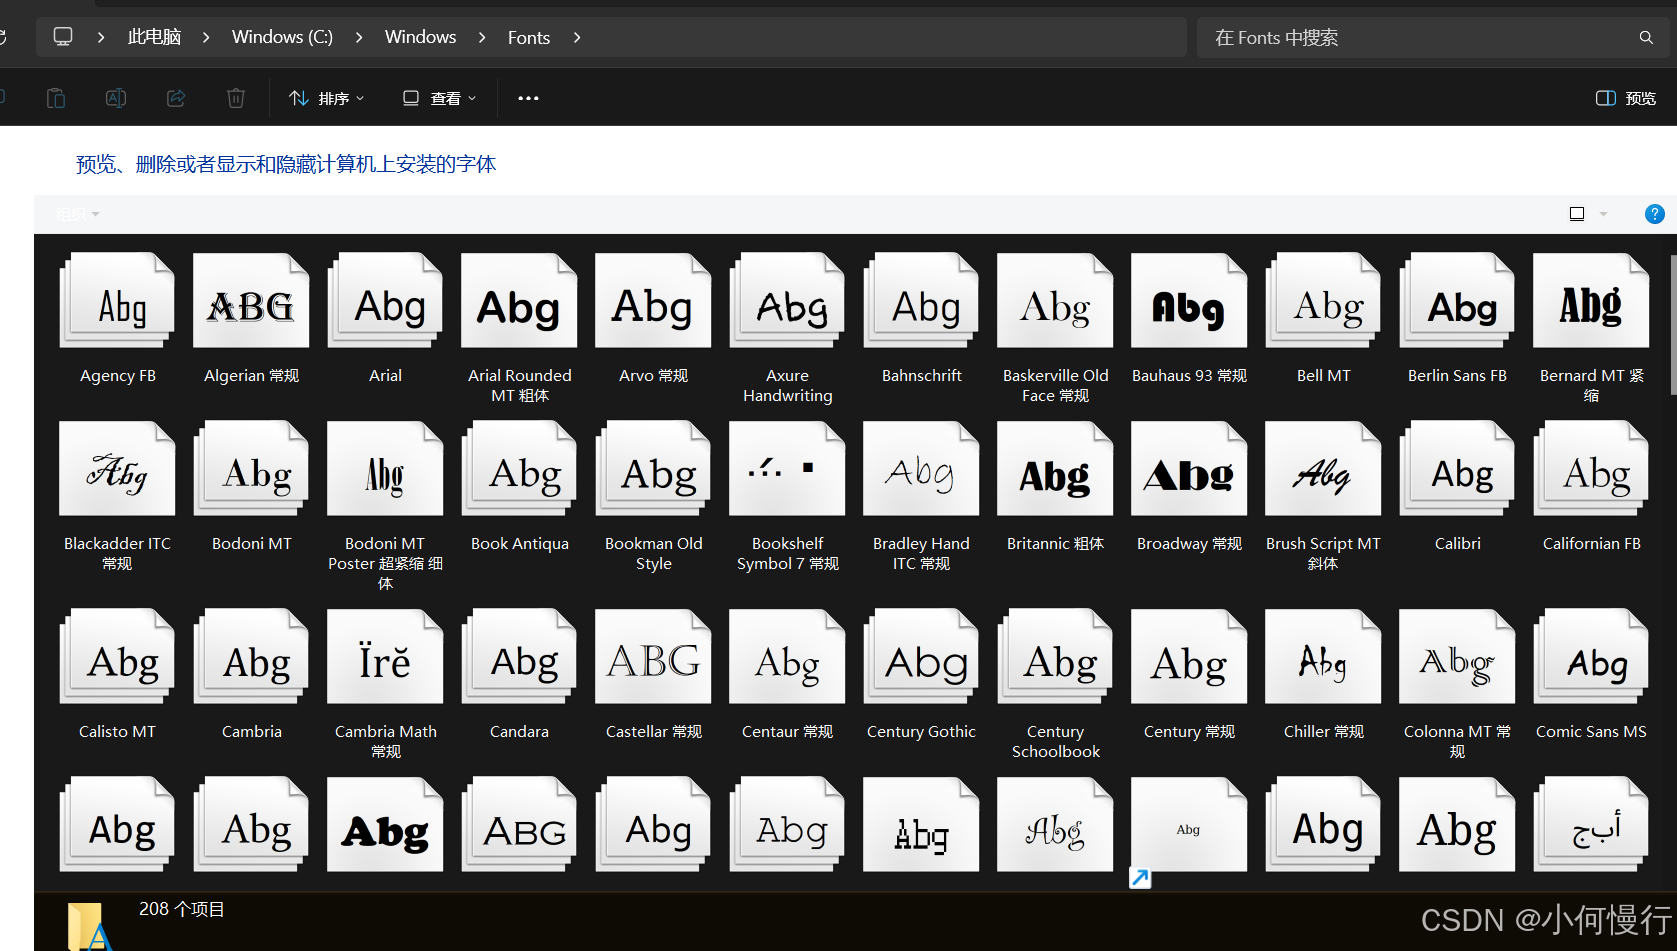Image resolution: width=1677 pixels, height=951 pixels.
Task: Click the delete trash can icon
Action: pos(236,98)
